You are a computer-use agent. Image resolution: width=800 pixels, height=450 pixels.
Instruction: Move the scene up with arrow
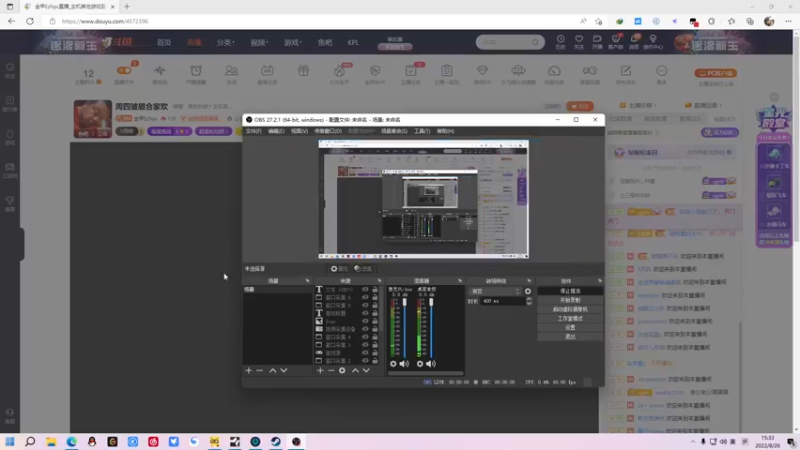[272, 370]
